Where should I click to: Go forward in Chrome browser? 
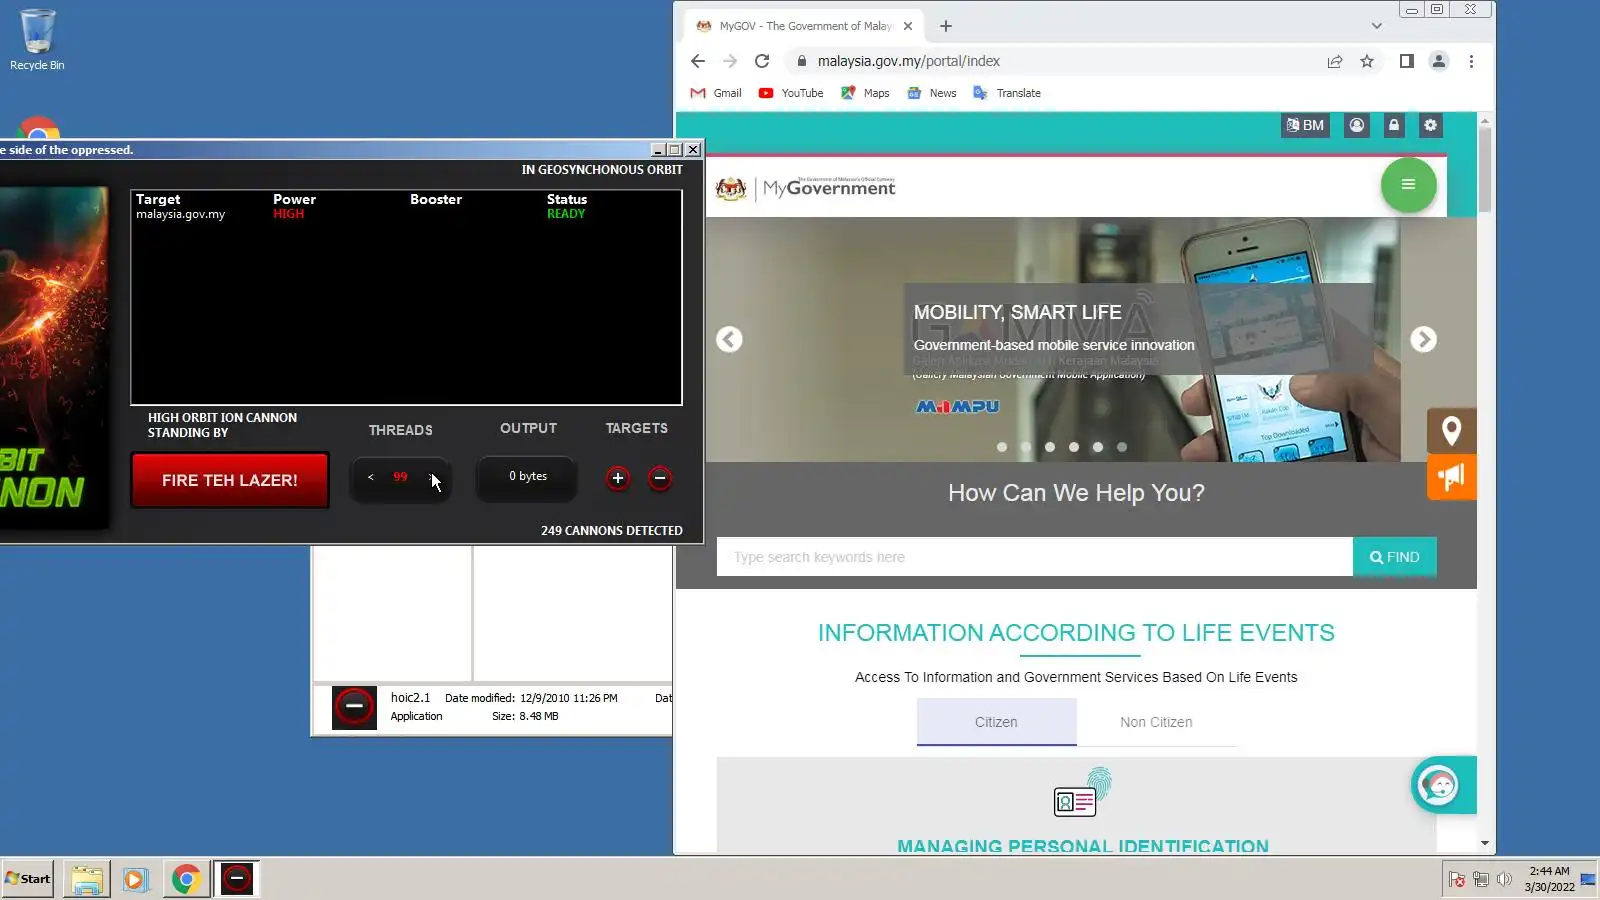[x=730, y=61]
